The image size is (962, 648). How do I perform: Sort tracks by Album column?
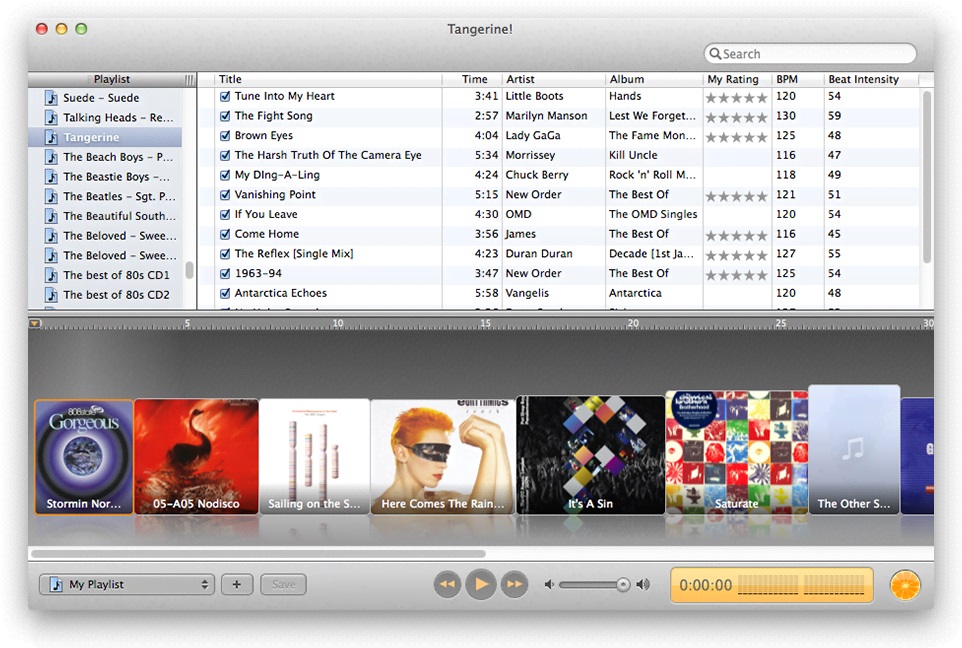pos(653,79)
